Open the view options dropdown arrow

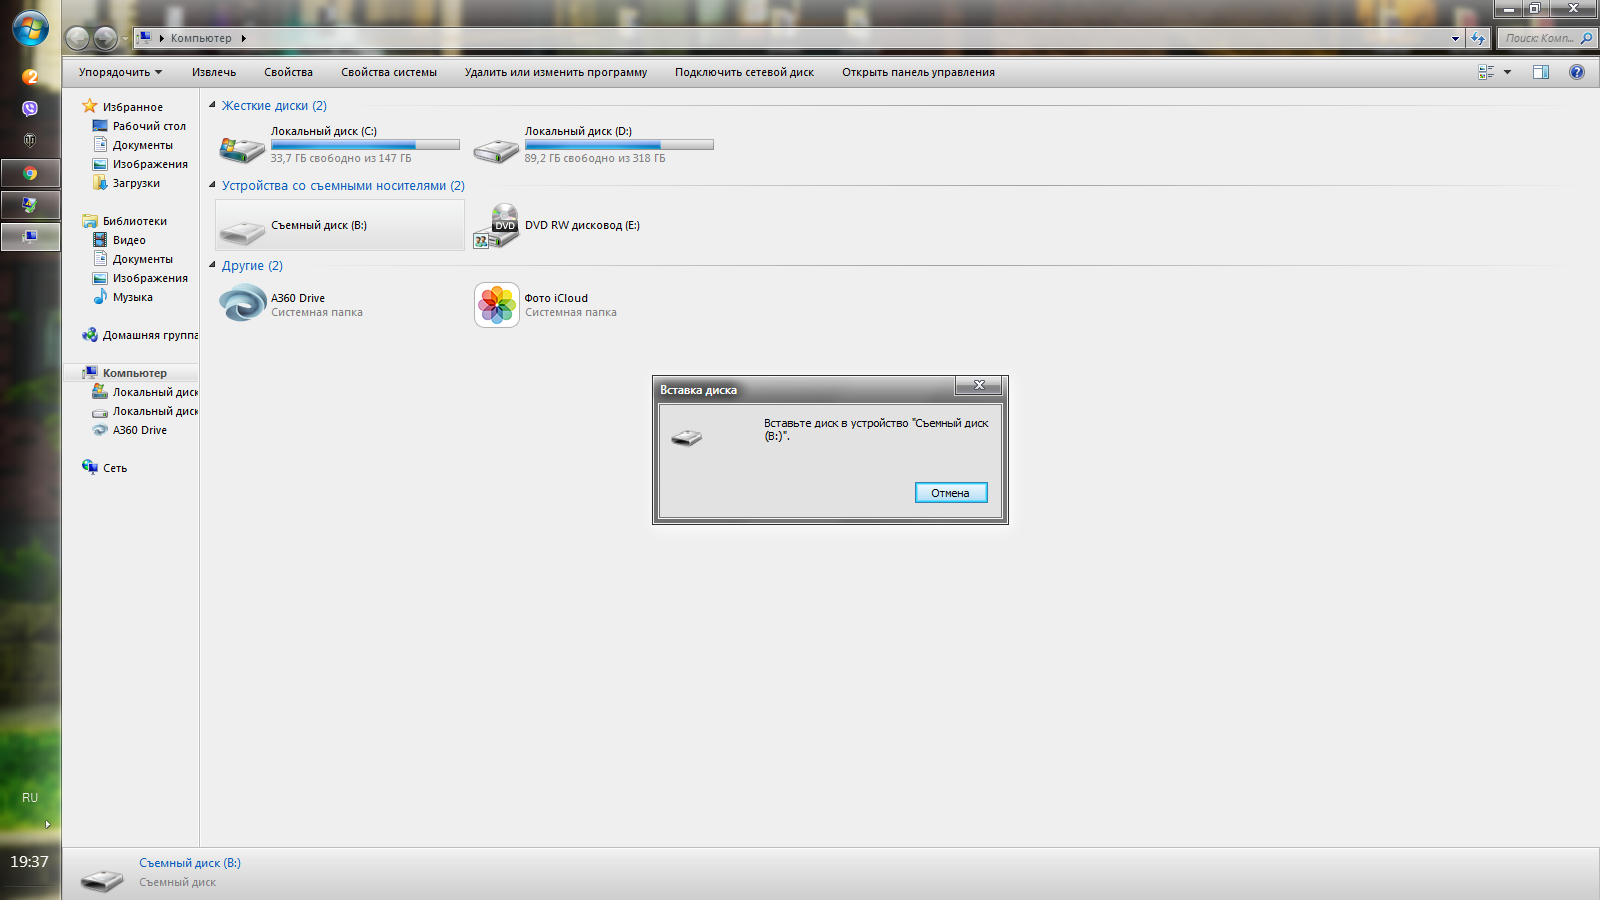(1507, 72)
